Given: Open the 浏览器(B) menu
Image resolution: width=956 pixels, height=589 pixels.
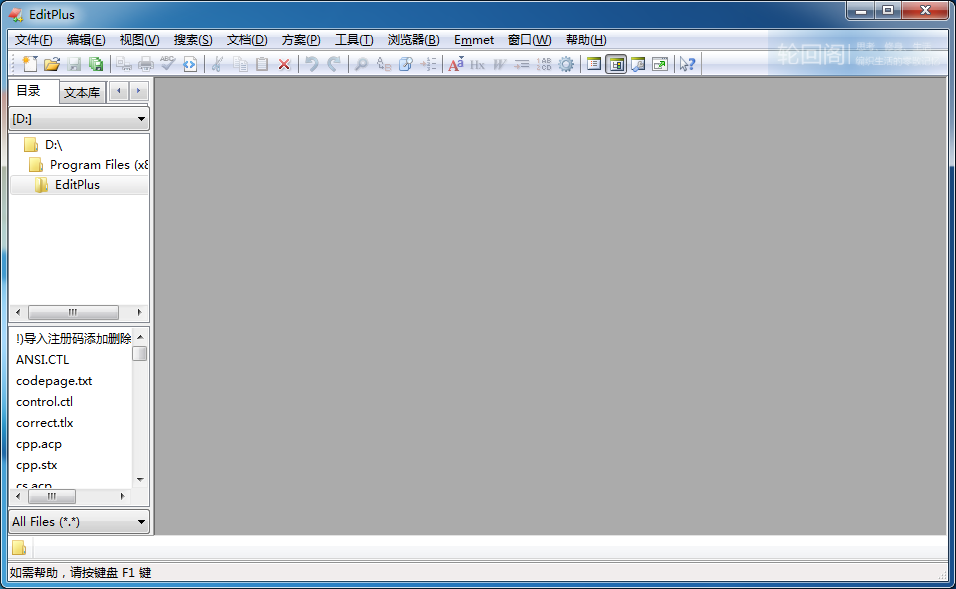Looking at the screenshot, I should click(413, 40).
